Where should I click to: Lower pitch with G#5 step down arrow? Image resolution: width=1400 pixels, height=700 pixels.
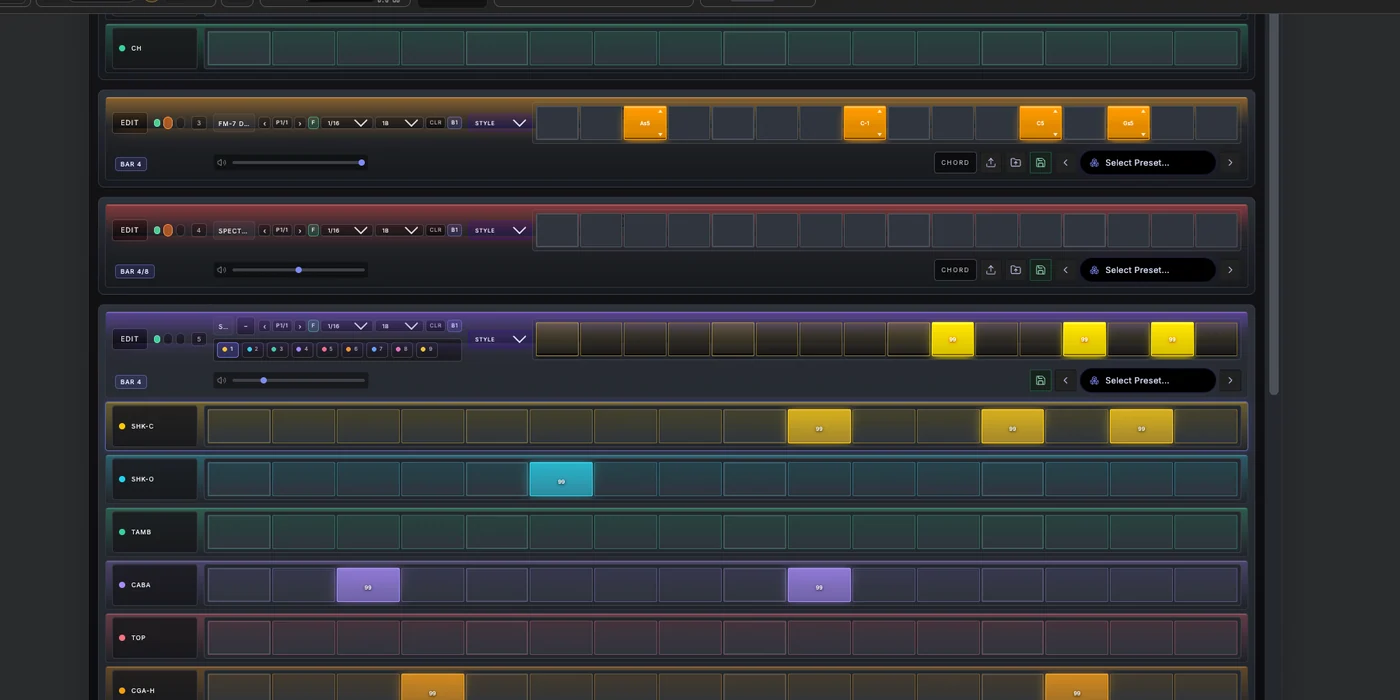click(x=1143, y=134)
